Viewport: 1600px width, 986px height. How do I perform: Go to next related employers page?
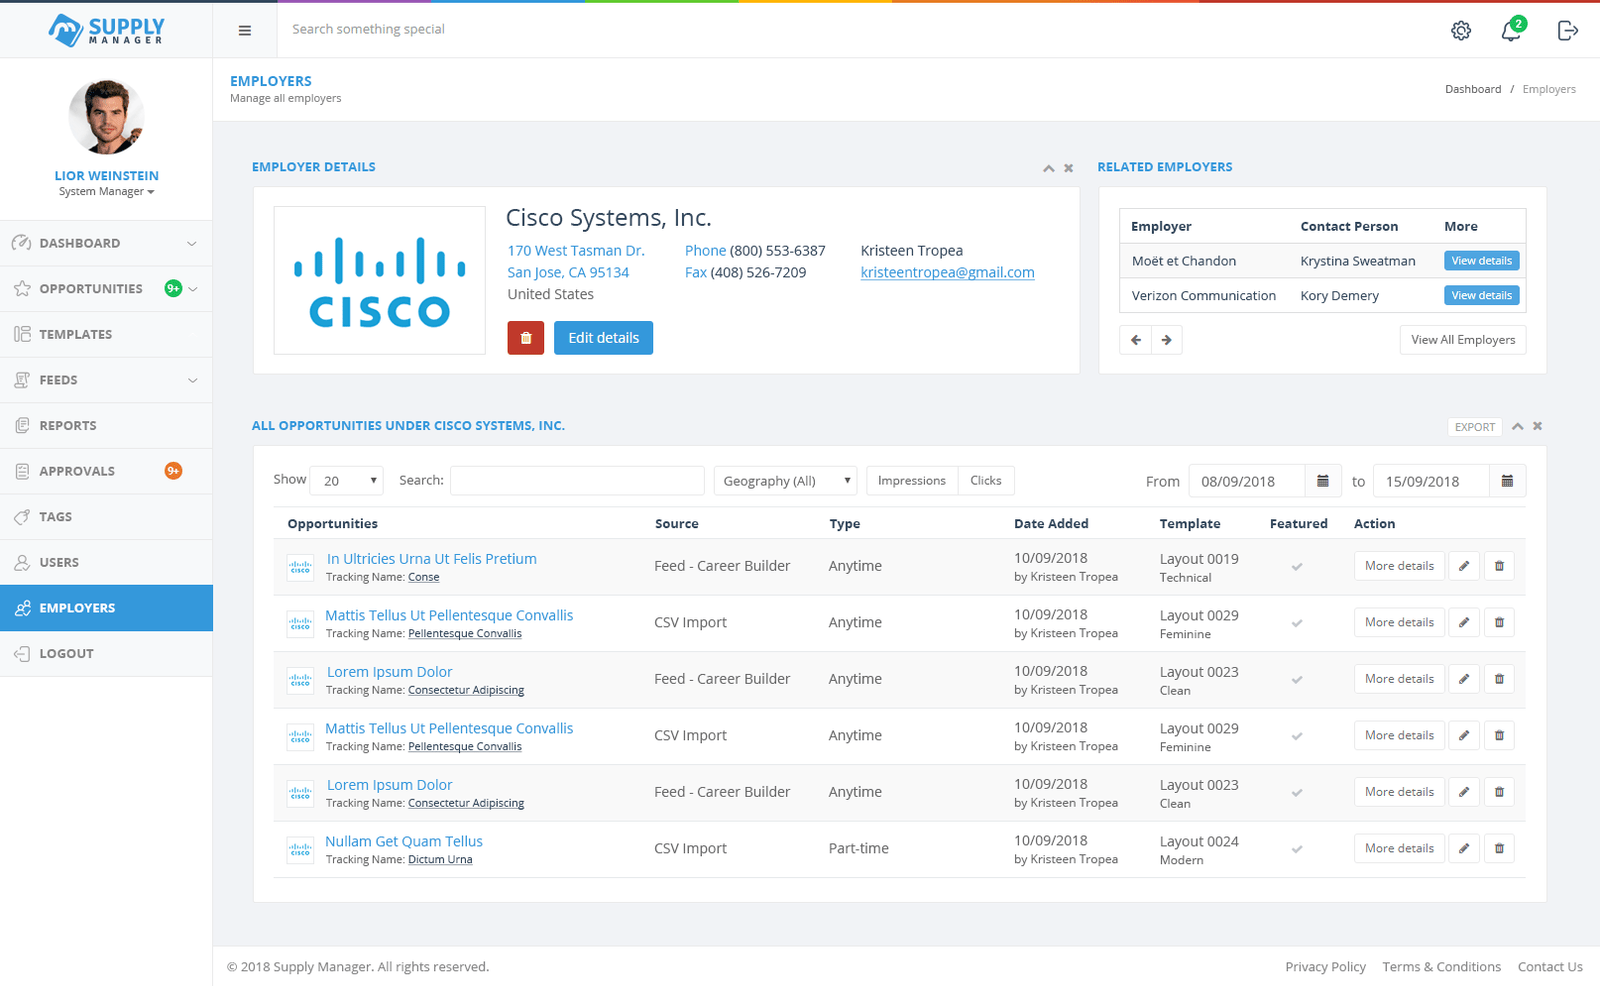(1167, 340)
